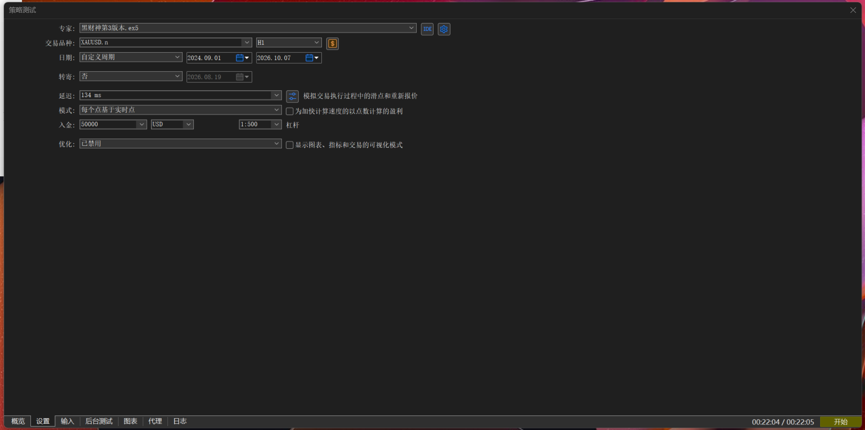This screenshot has height=430, width=865.
Task: Open the 转寄 forward dropdown
Action: (x=131, y=76)
